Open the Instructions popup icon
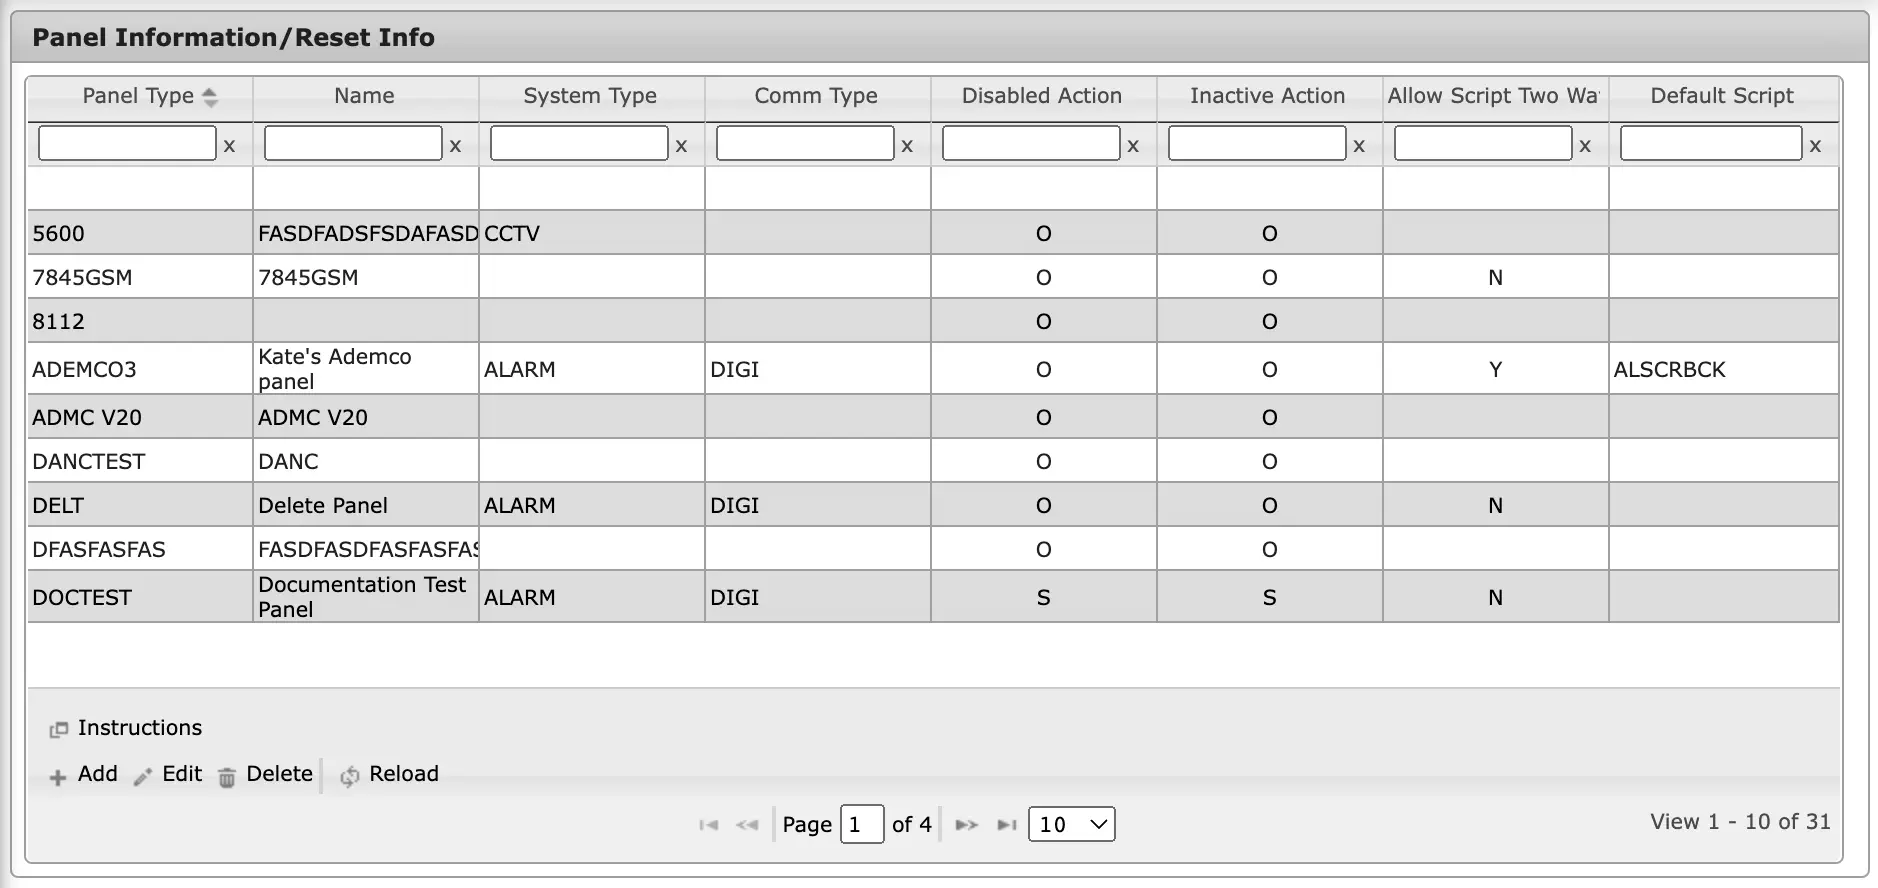 coord(59,730)
